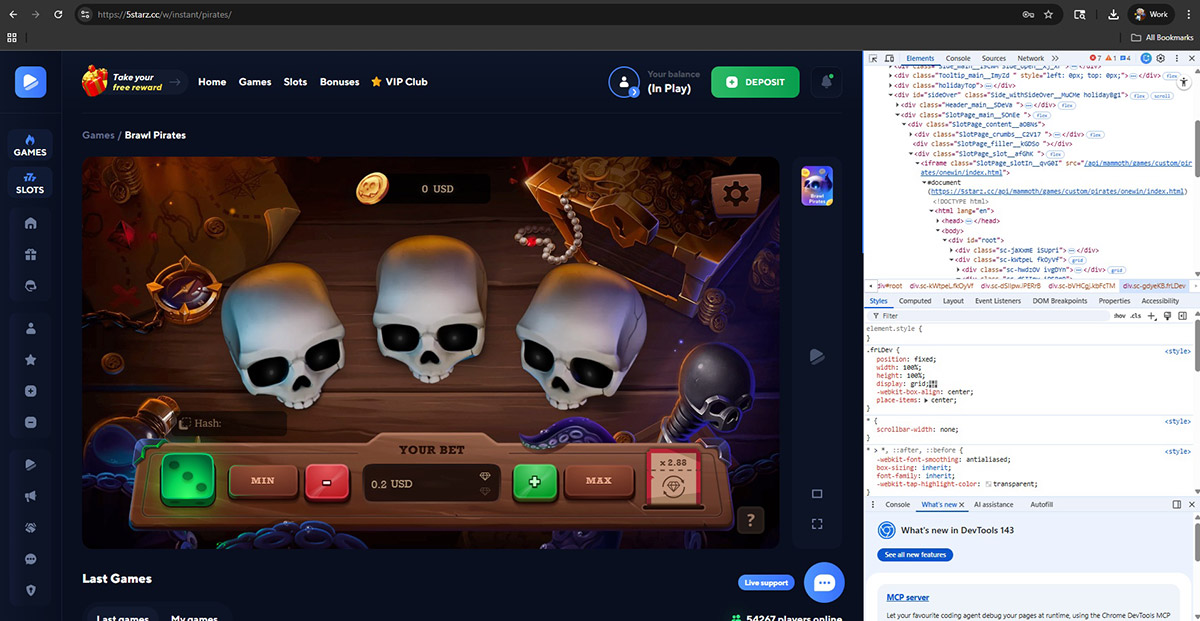This screenshot has height=621, width=1200.
Task: Open the MCP server link in What's New
Action: [x=907, y=597]
